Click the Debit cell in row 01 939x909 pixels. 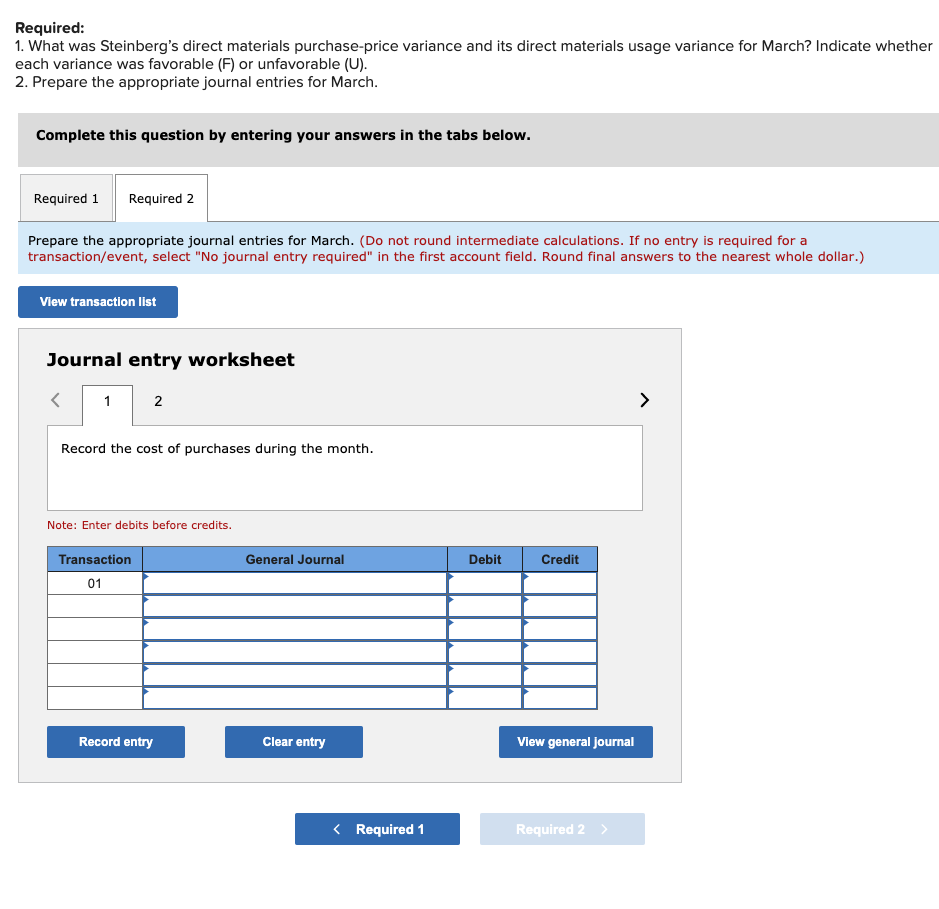tap(485, 583)
